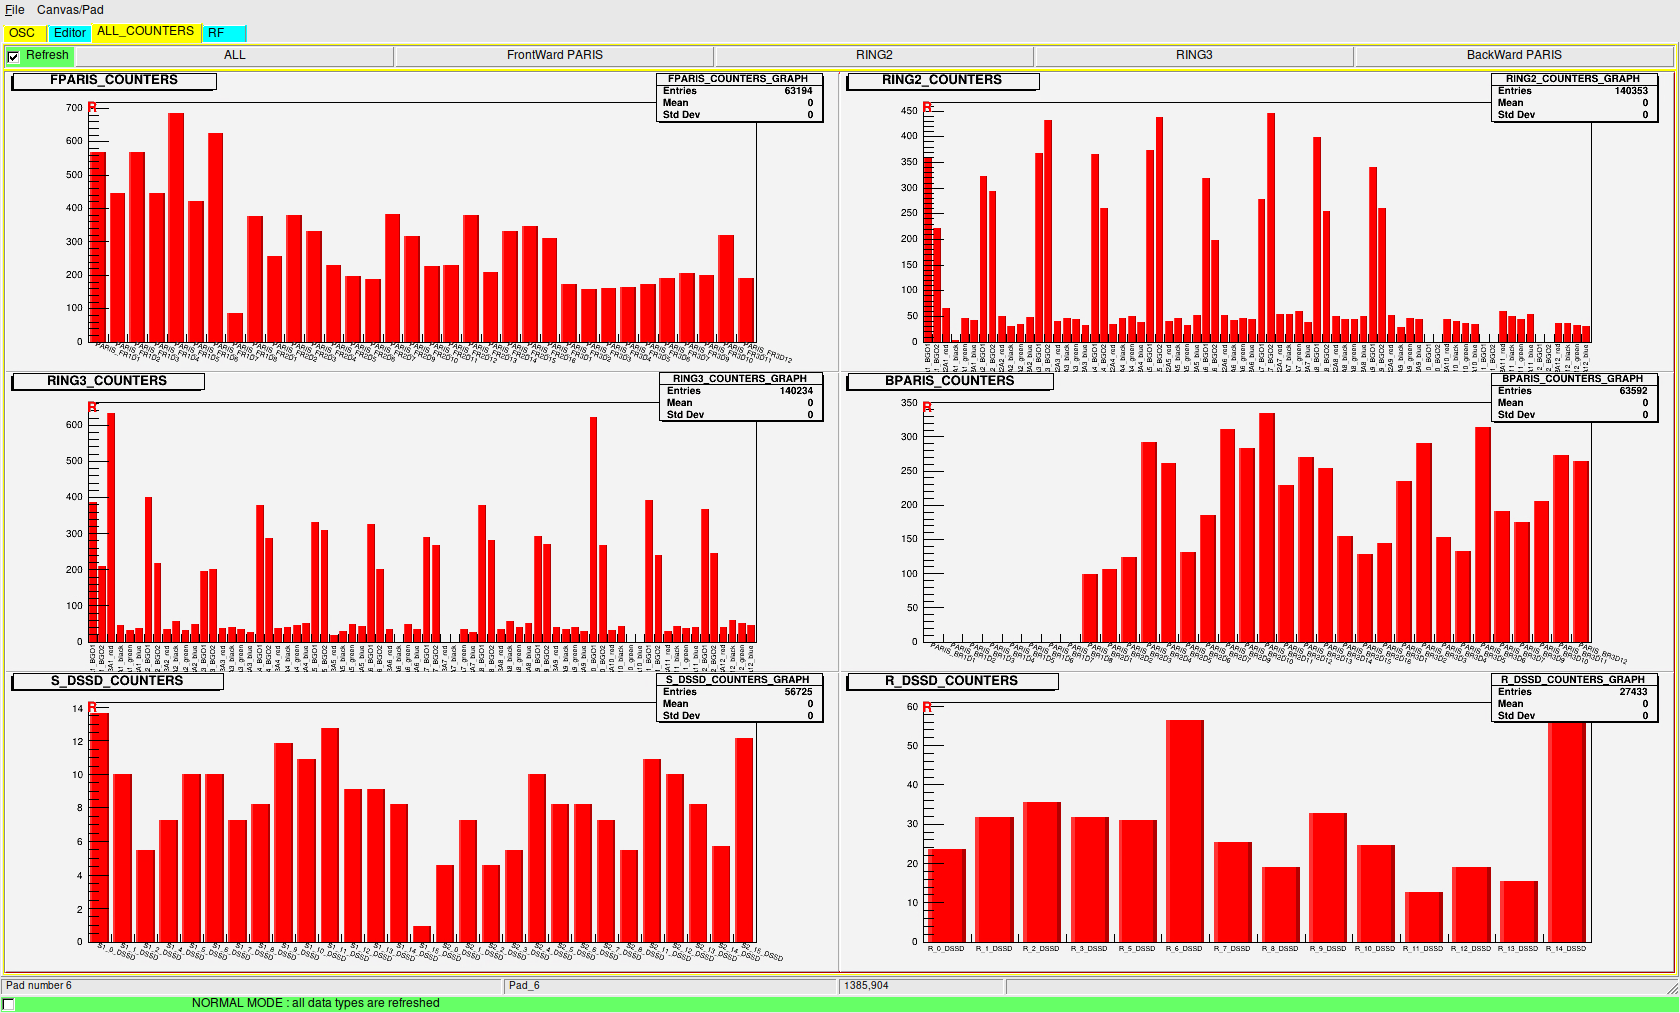Viewport: 1680px width, 1013px height.
Task: Tick the checkbox in the bottom status bar
Action: click(x=9, y=1004)
